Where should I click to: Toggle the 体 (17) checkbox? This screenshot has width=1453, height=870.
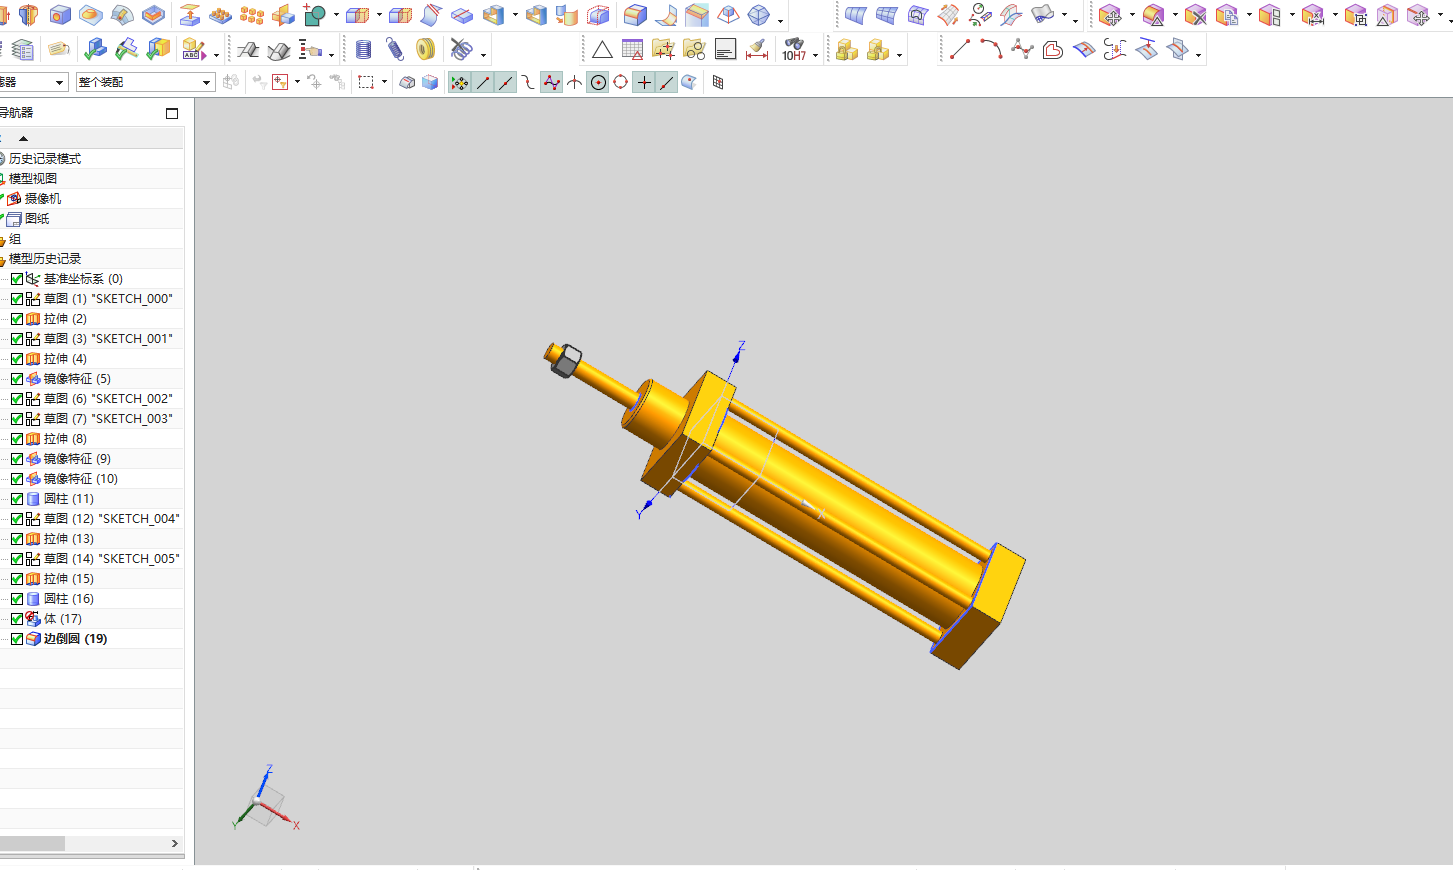[x=17, y=619]
